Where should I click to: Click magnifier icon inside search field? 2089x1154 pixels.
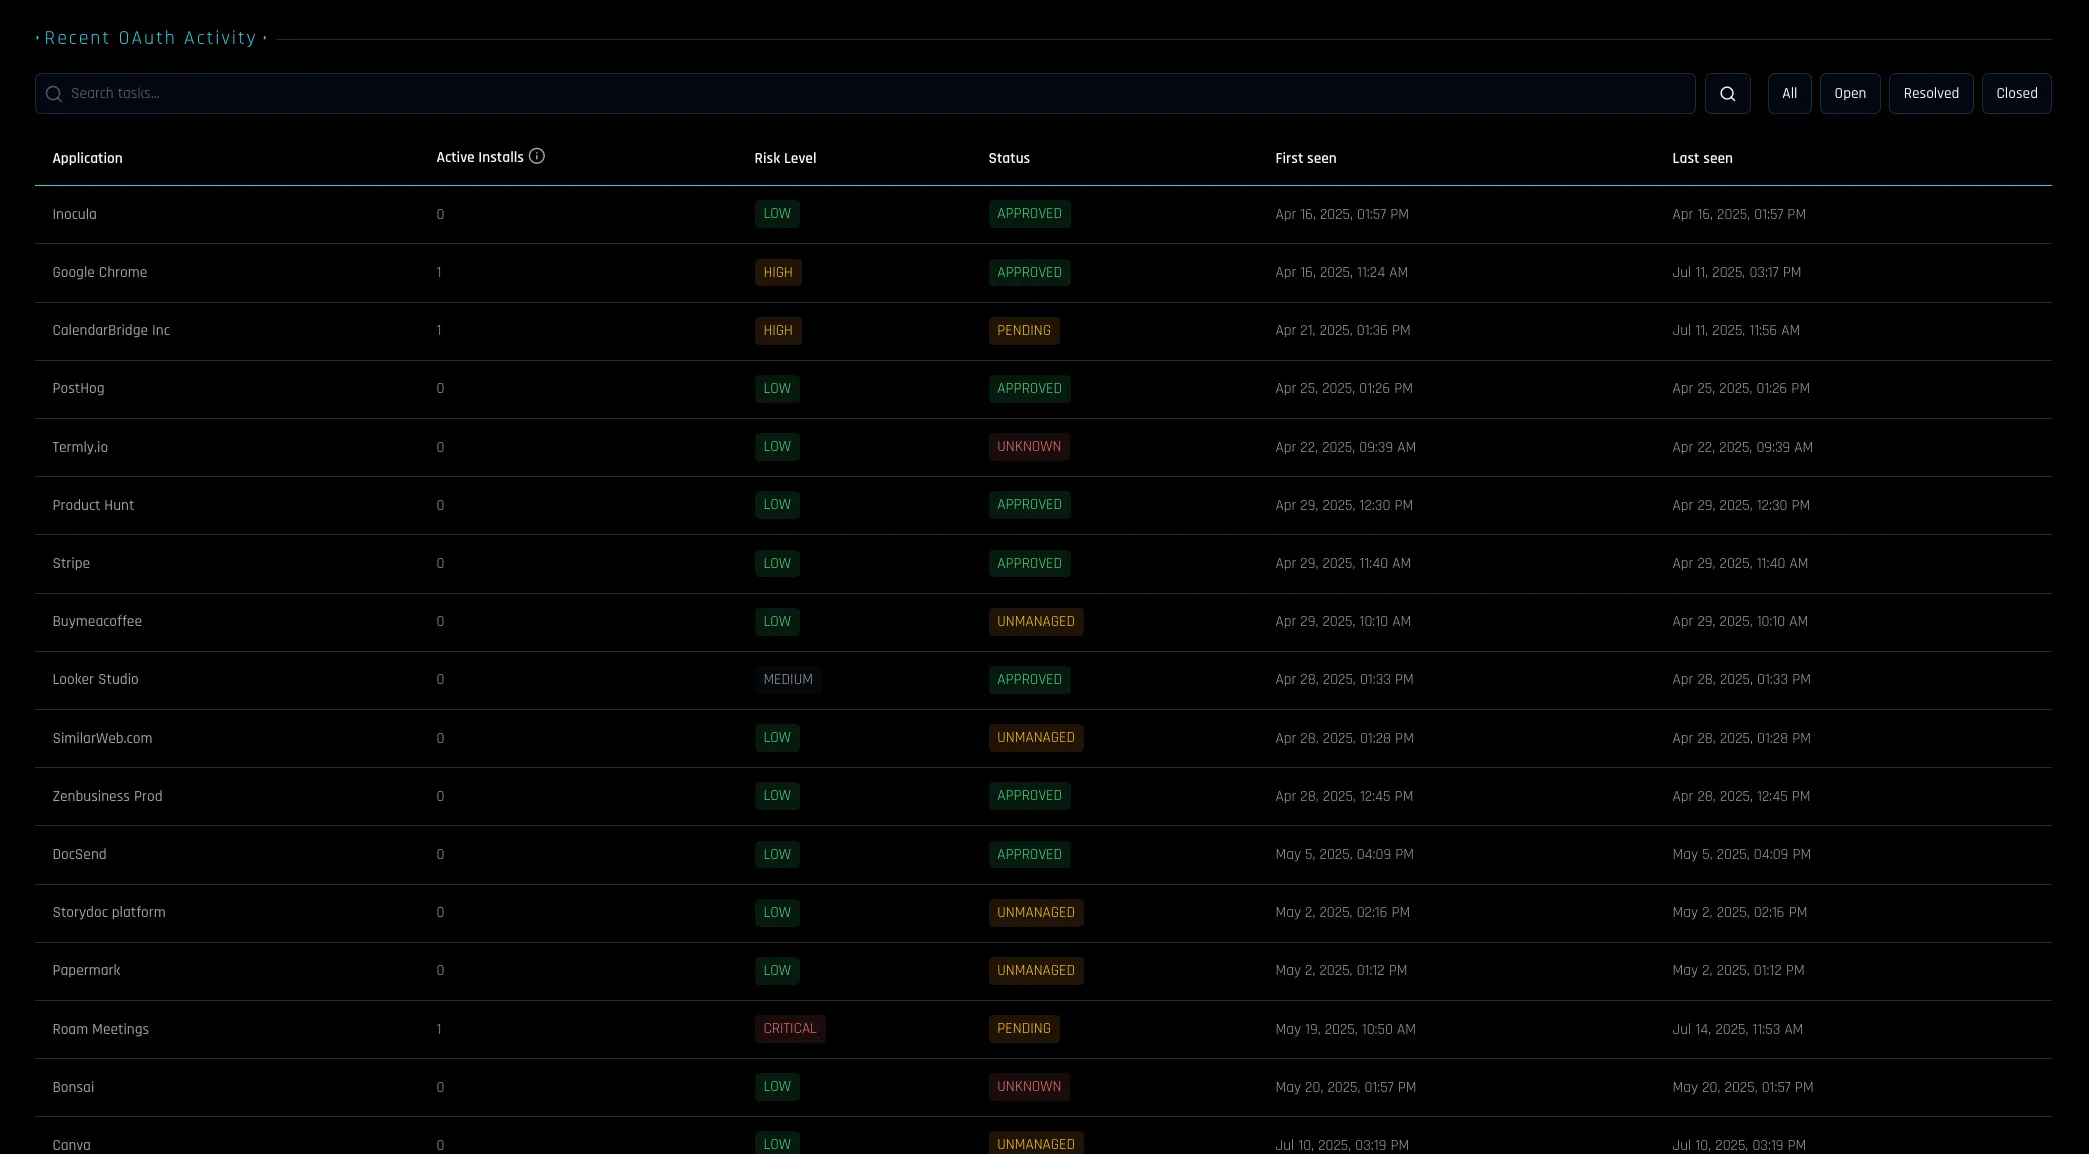pos(54,93)
